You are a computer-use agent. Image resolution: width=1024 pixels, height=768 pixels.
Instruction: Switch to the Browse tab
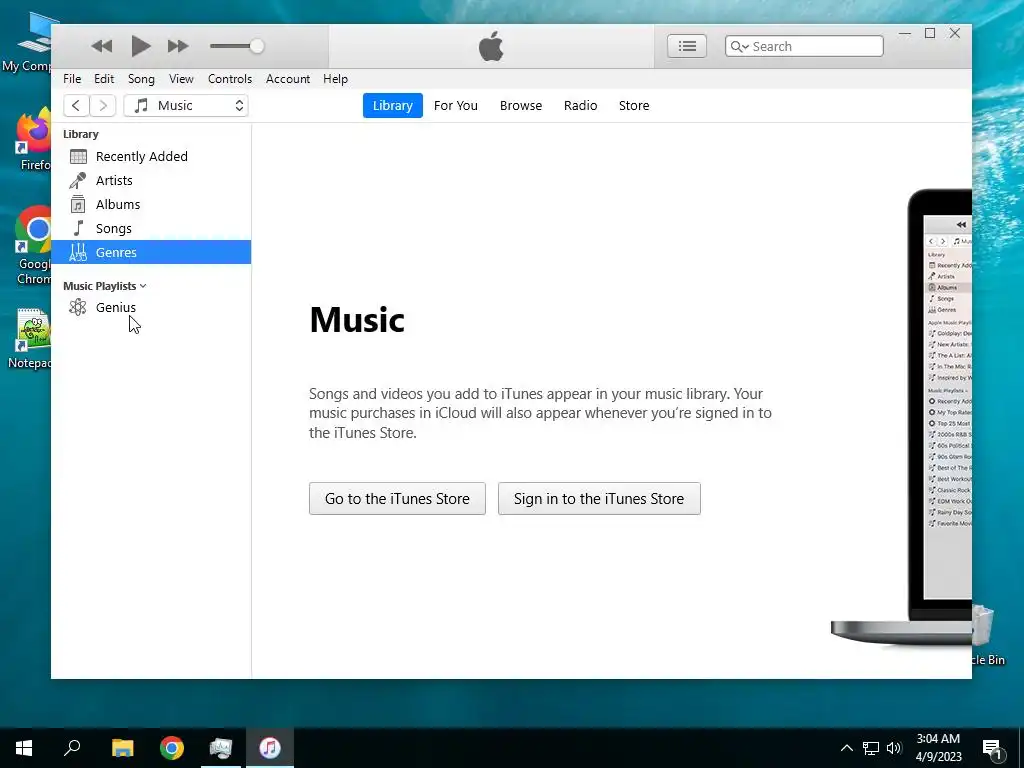point(520,105)
